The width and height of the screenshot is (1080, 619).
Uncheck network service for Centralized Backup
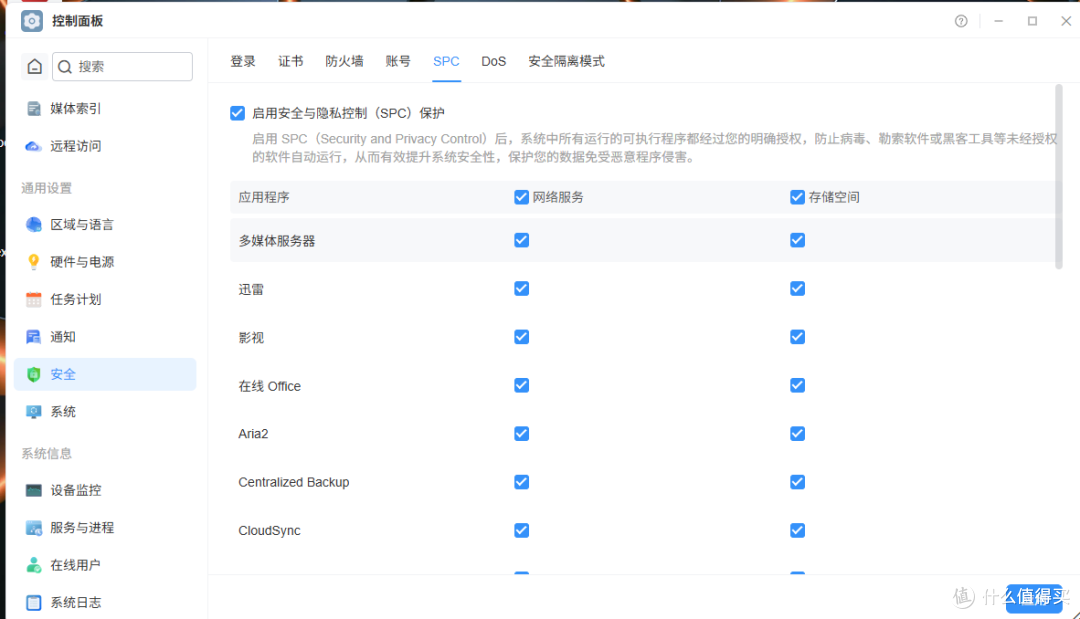[x=521, y=482]
